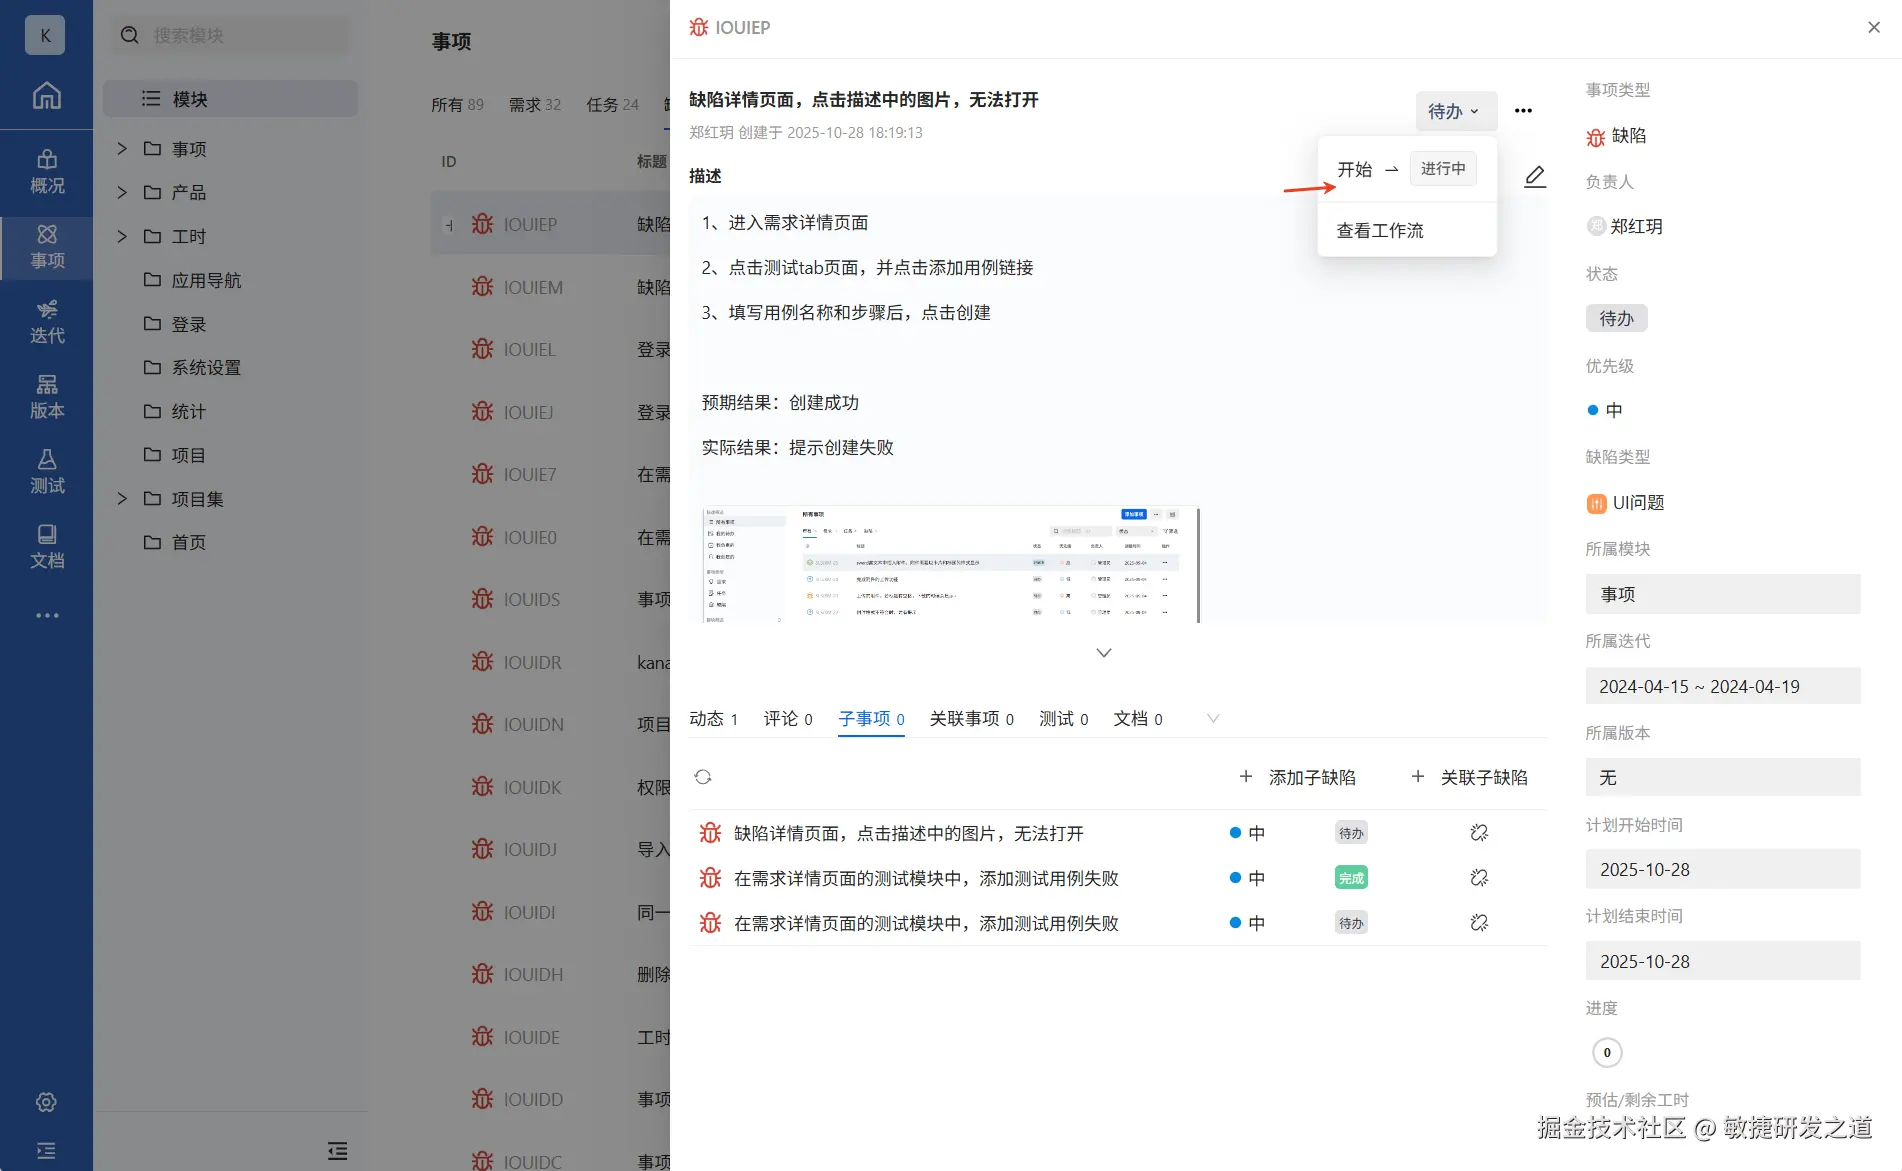Refresh the sub-items list
This screenshot has height=1171, width=1902.
pyautogui.click(x=703, y=777)
